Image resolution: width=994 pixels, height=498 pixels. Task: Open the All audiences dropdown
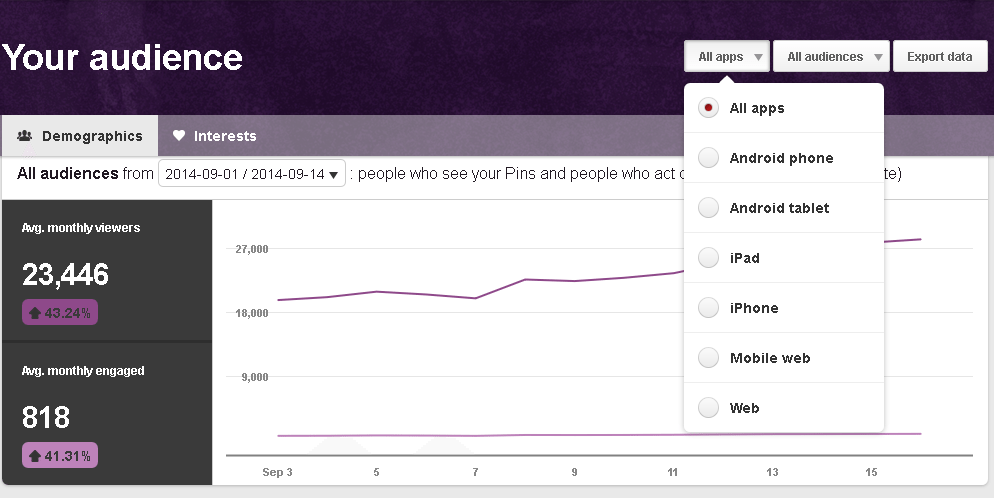click(831, 57)
